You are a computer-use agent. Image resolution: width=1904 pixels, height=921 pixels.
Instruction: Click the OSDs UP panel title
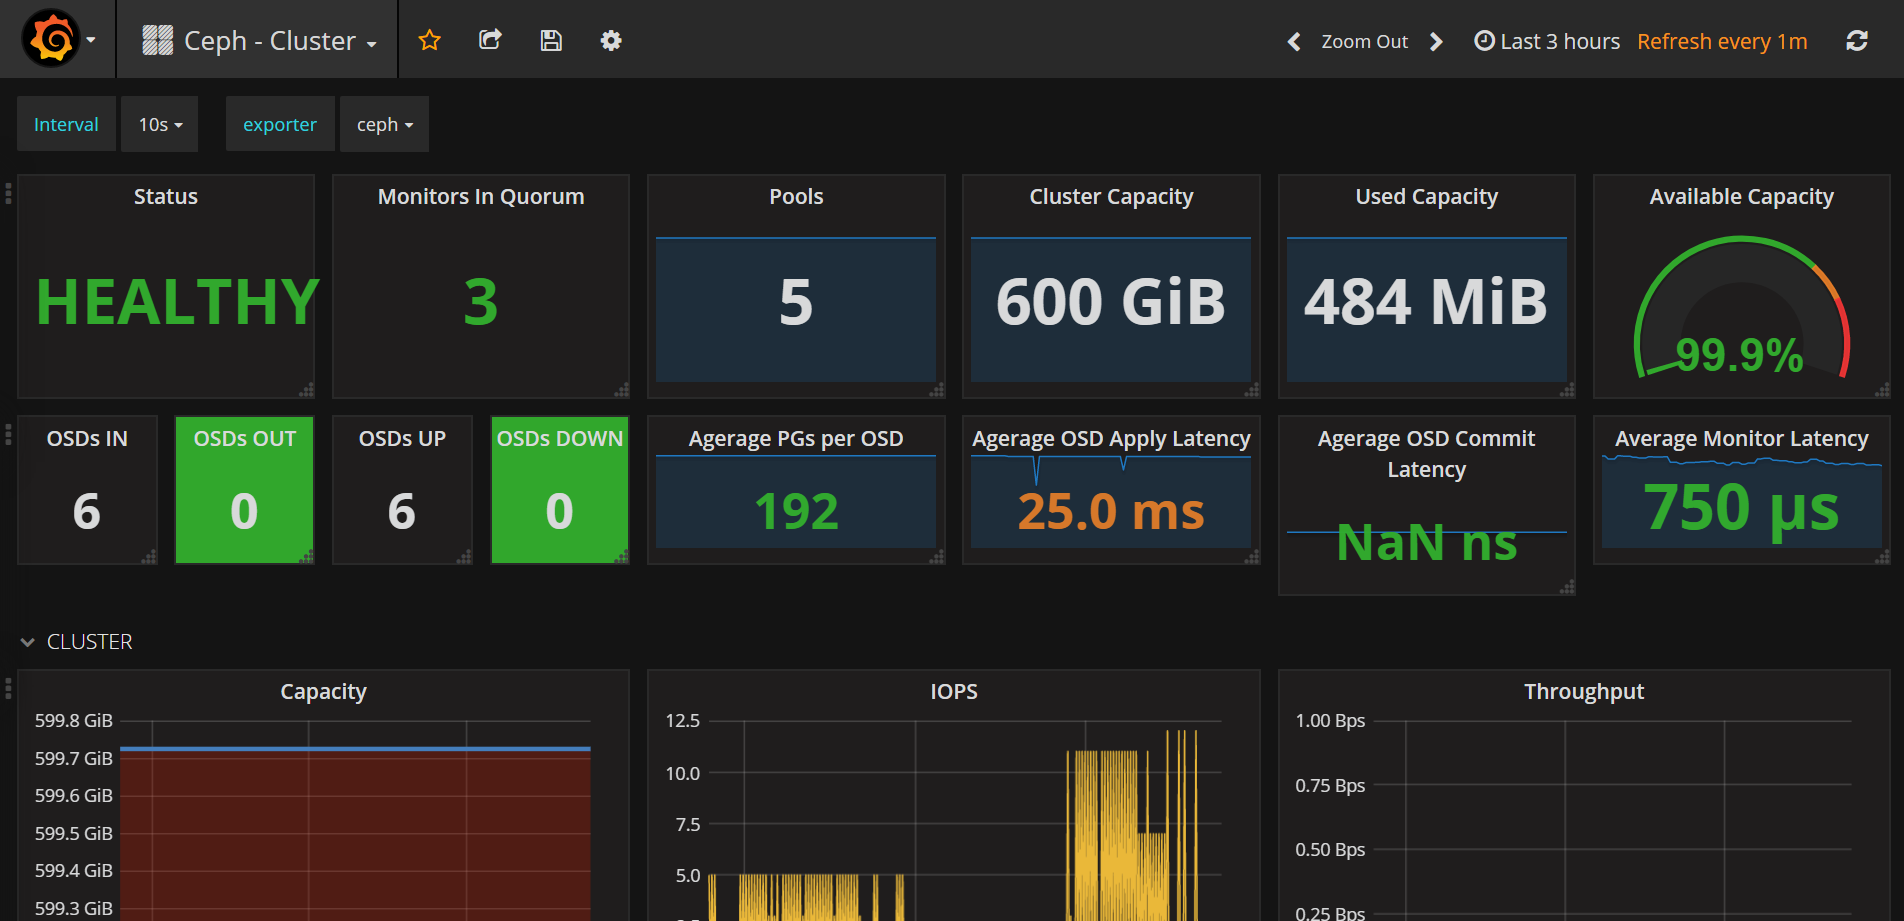(402, 438)
